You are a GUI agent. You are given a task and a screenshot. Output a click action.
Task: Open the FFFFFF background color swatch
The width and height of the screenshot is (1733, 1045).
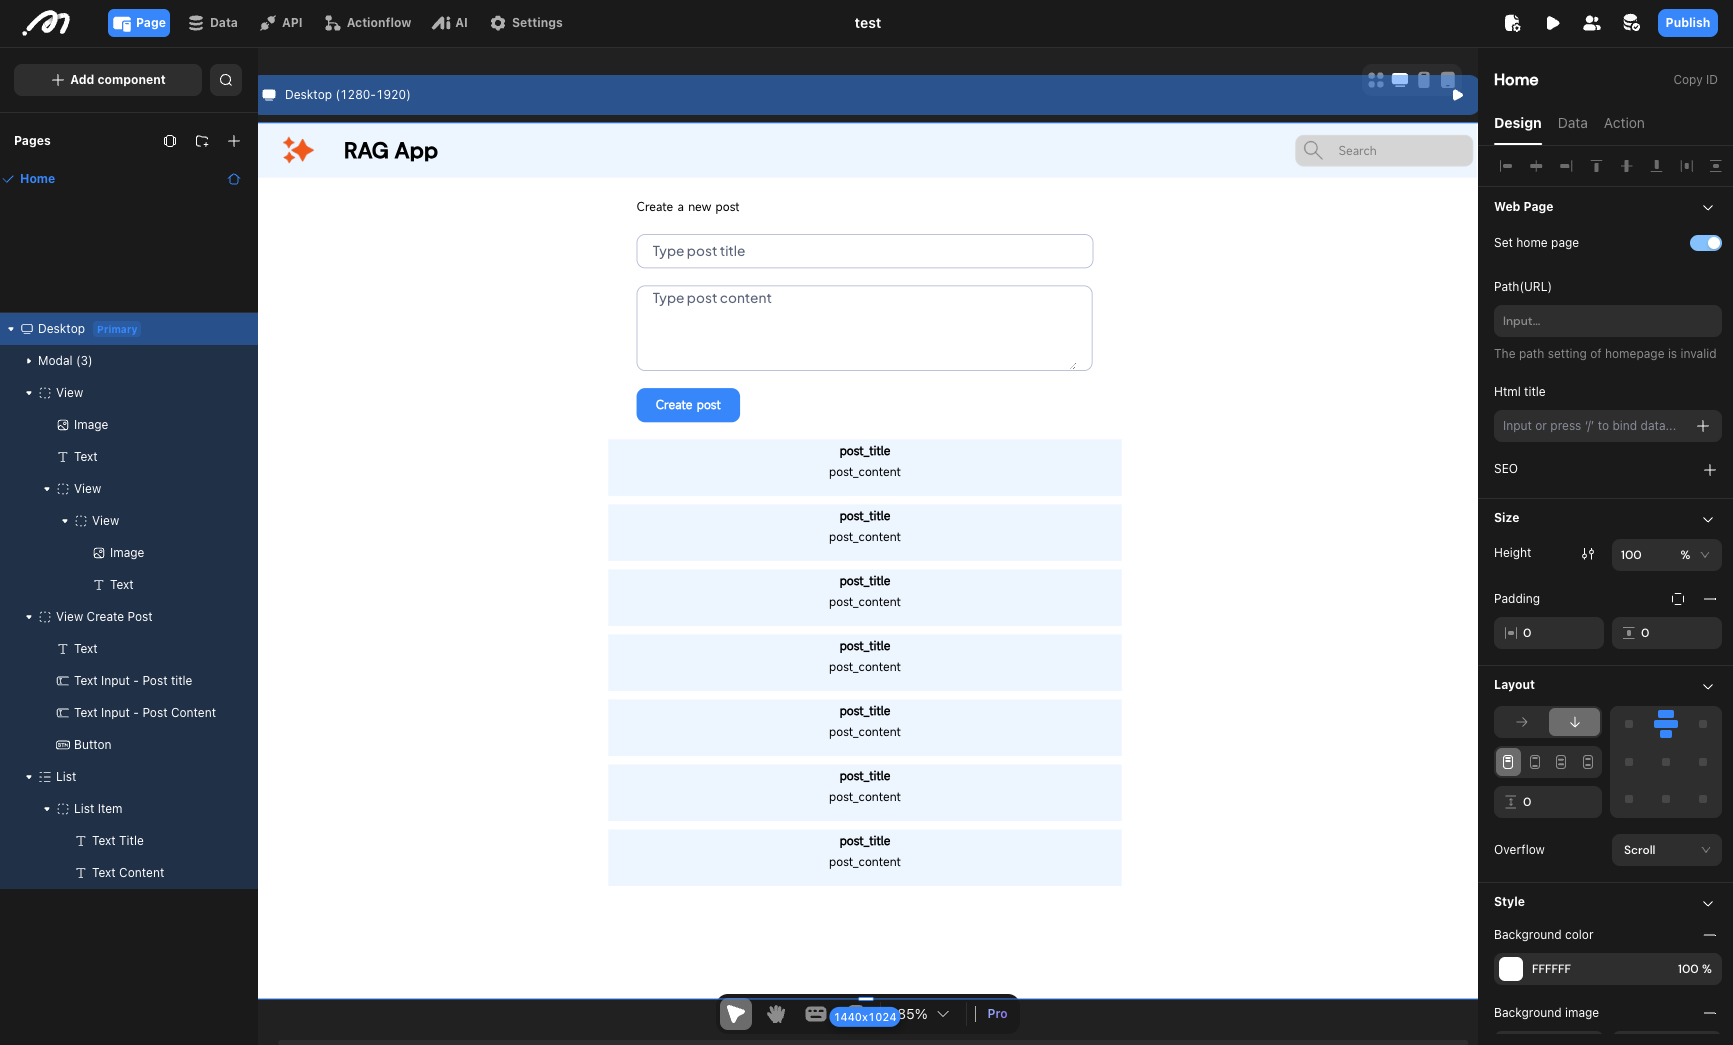[1511, 969]
